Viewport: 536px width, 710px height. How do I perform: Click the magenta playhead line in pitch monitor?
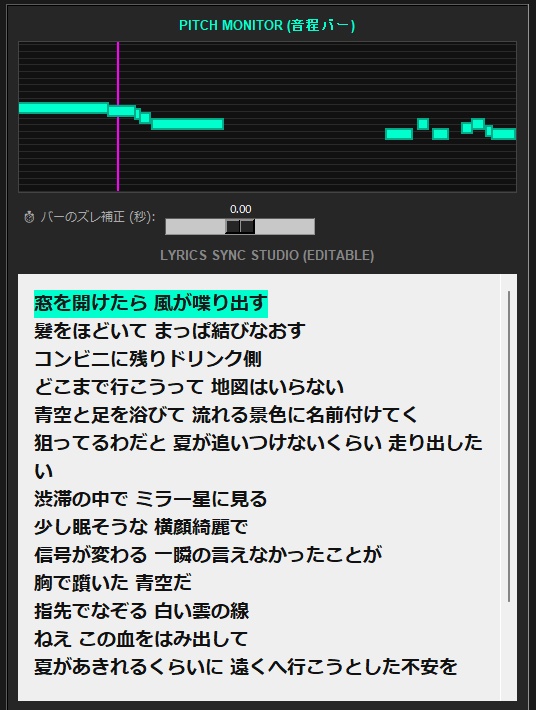(118, 116)
